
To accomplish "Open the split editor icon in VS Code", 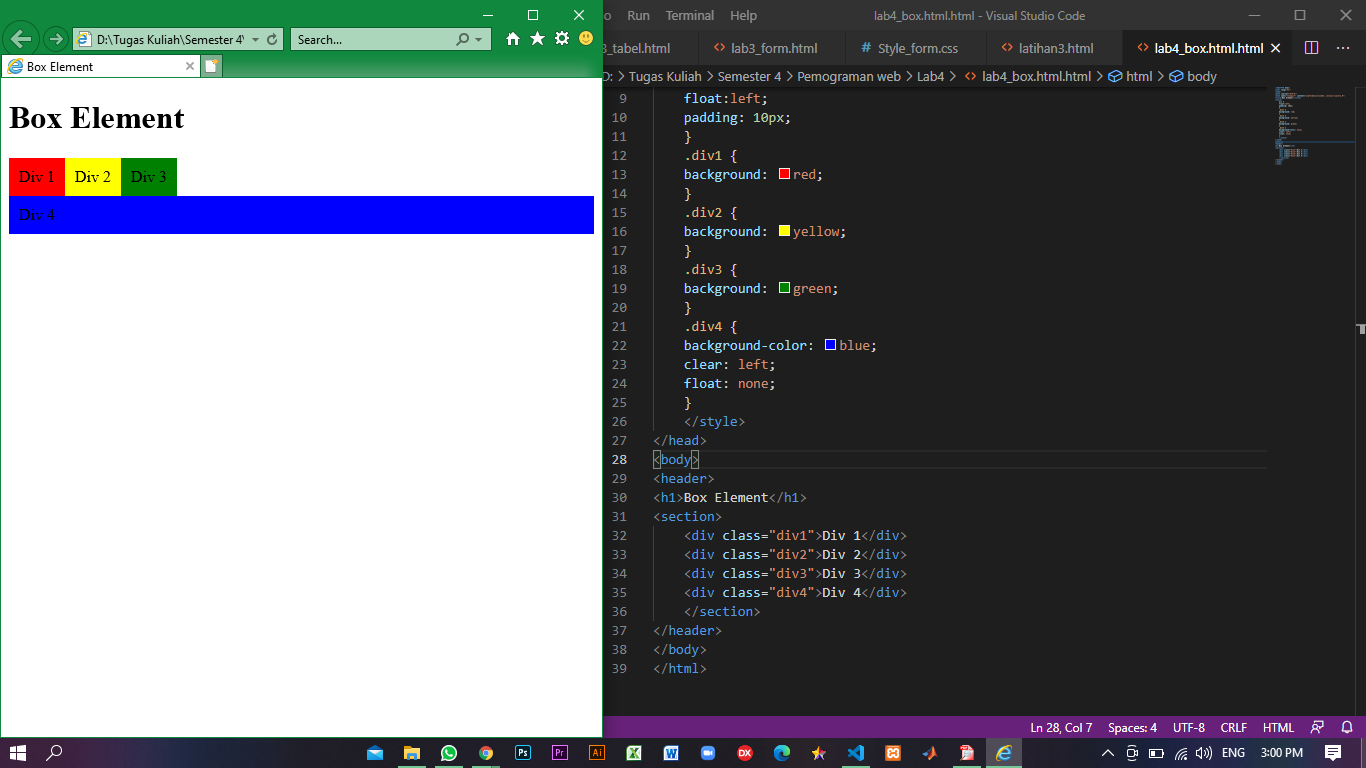I will [x=1313, y=47].
